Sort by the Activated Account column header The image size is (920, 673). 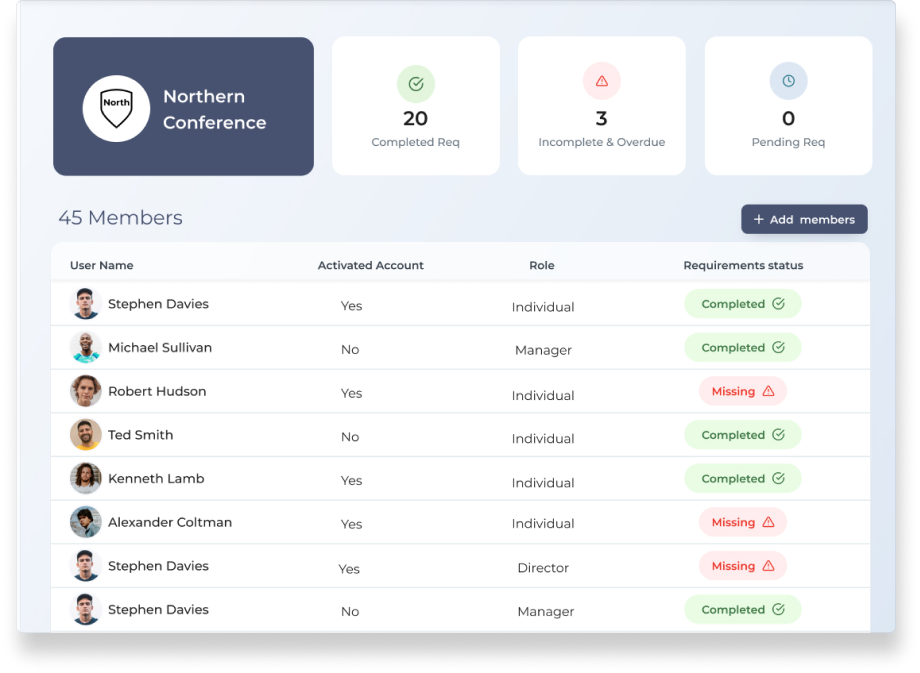tap(370, 265)
